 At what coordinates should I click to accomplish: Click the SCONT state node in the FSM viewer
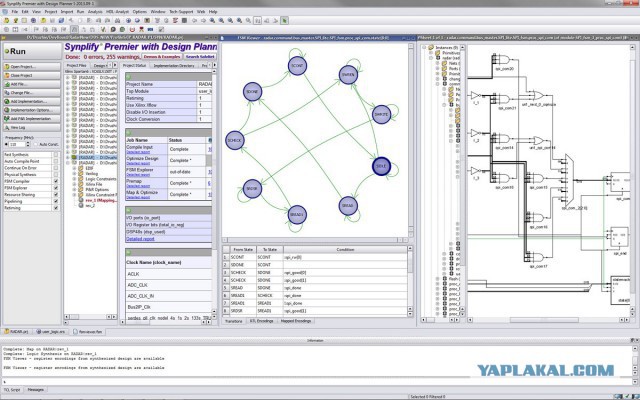pyautogui.click(x=297, y=66)
